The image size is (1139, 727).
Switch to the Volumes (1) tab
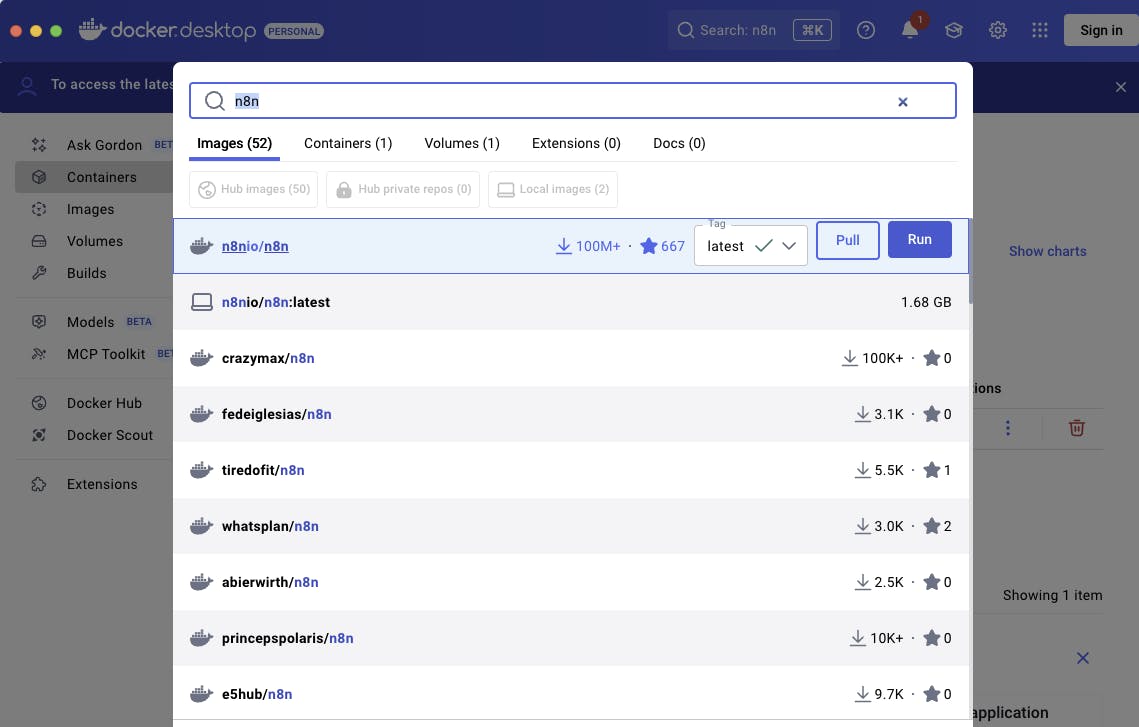[x=462, y=143]
